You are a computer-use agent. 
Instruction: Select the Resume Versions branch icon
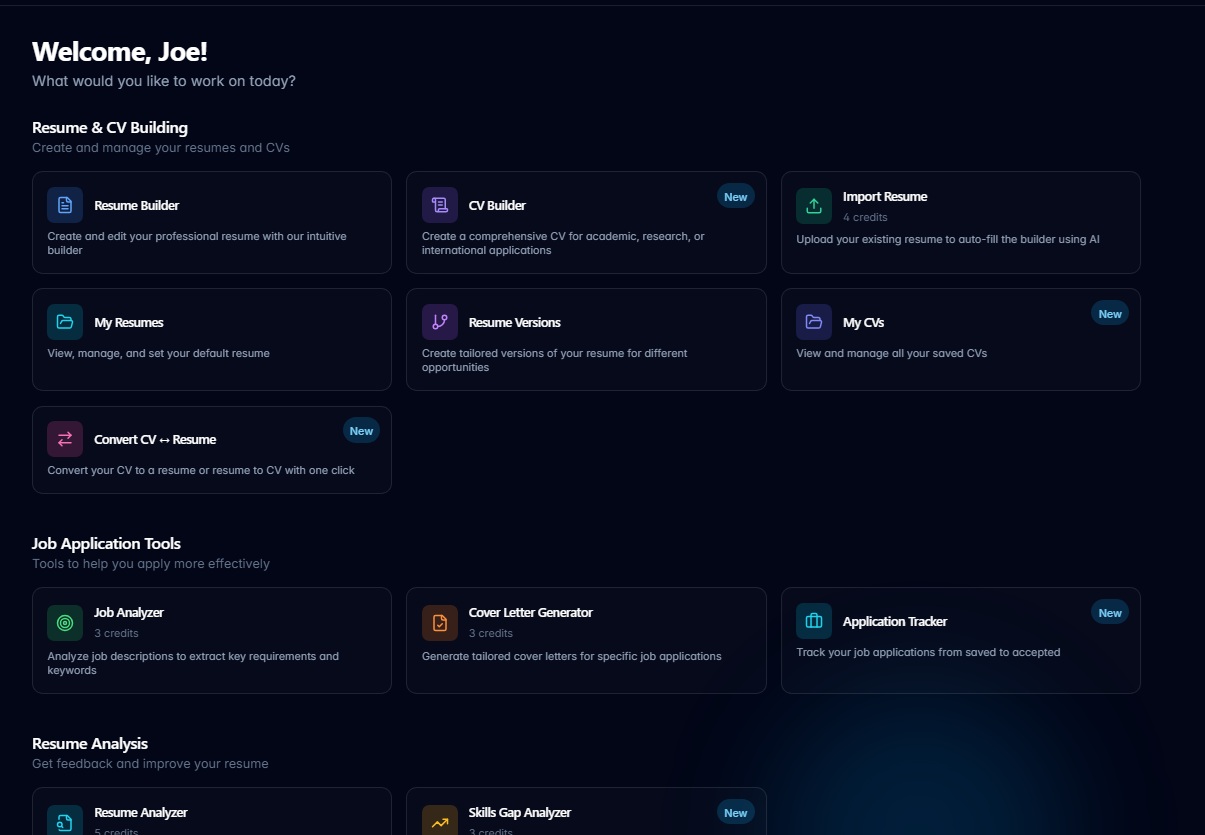439,321
